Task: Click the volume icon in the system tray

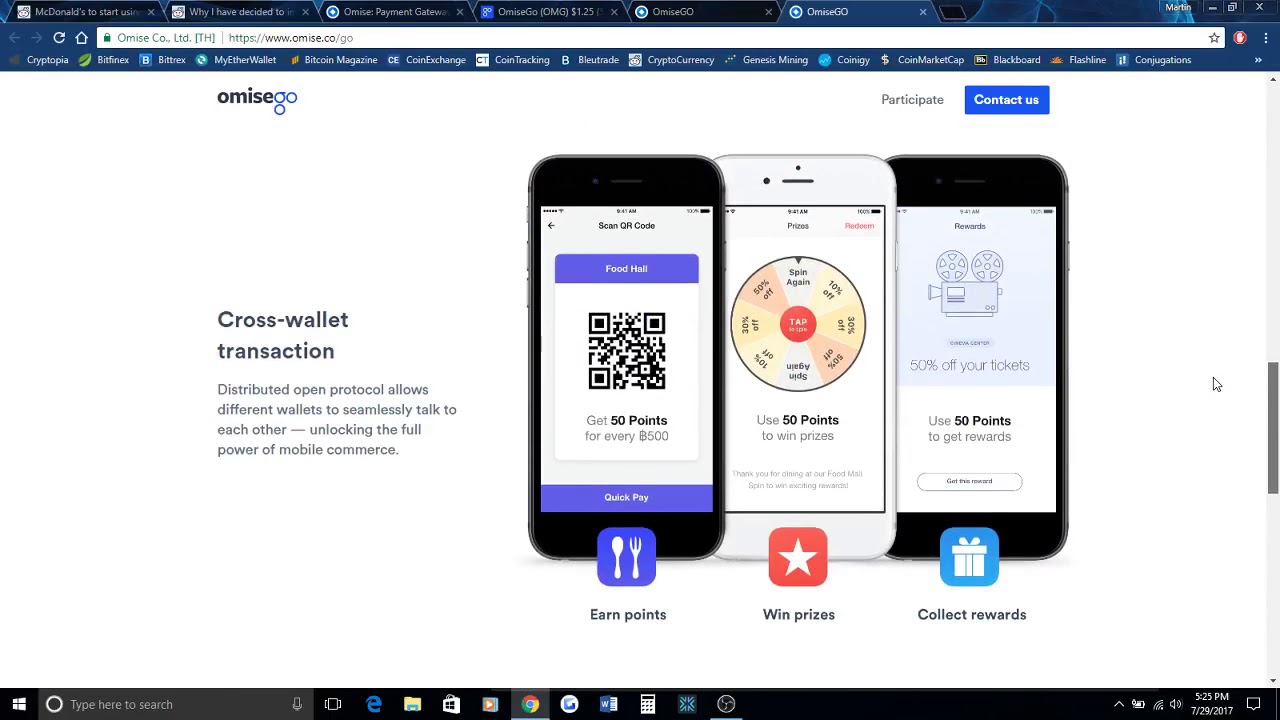Action: [1175, 704]
